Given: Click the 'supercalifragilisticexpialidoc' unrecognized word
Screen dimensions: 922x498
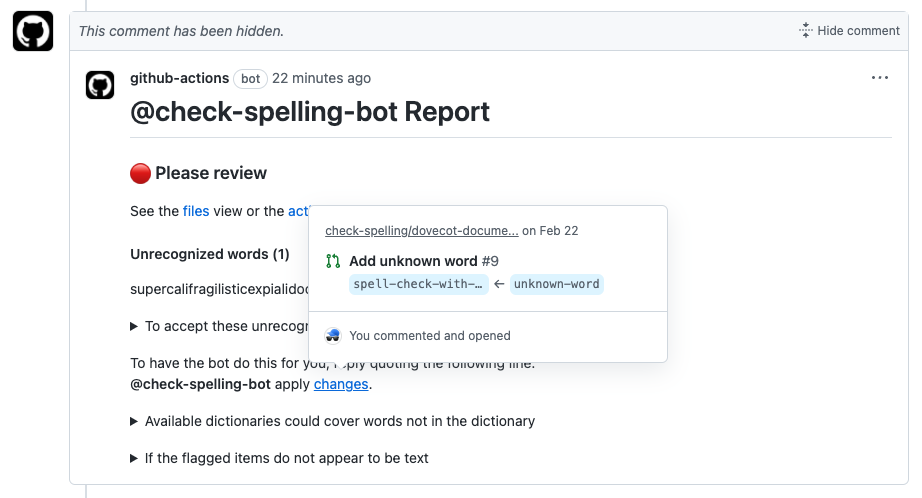Looking at the screenshot, I should click(x=219, y=289).
